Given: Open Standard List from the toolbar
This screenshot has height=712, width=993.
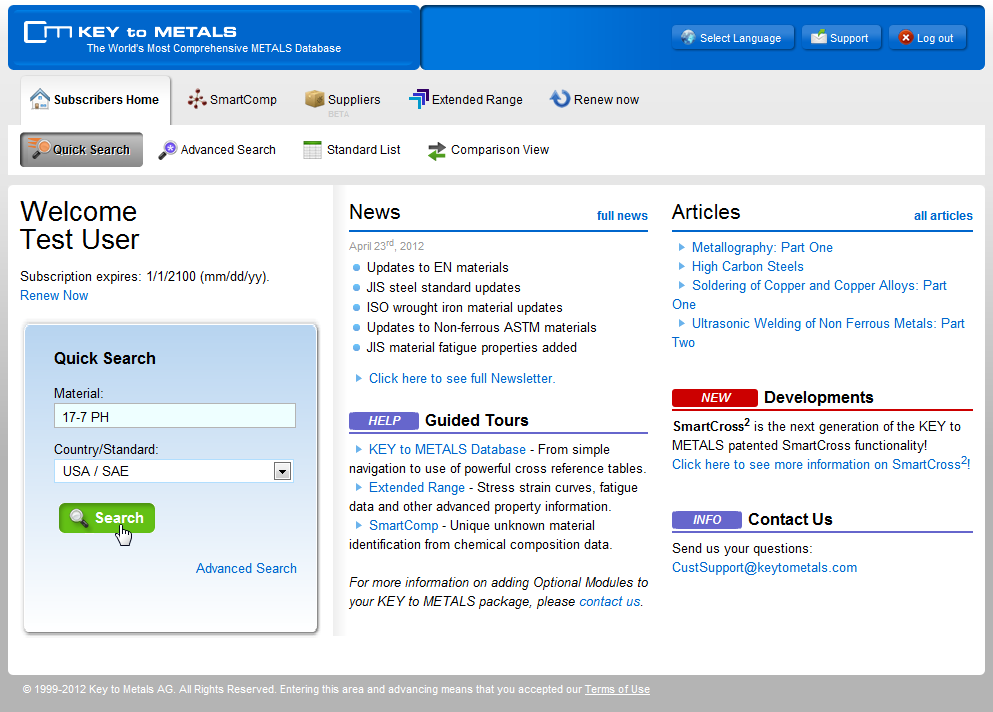Looking at the screenshot, I should coord(352,150).
